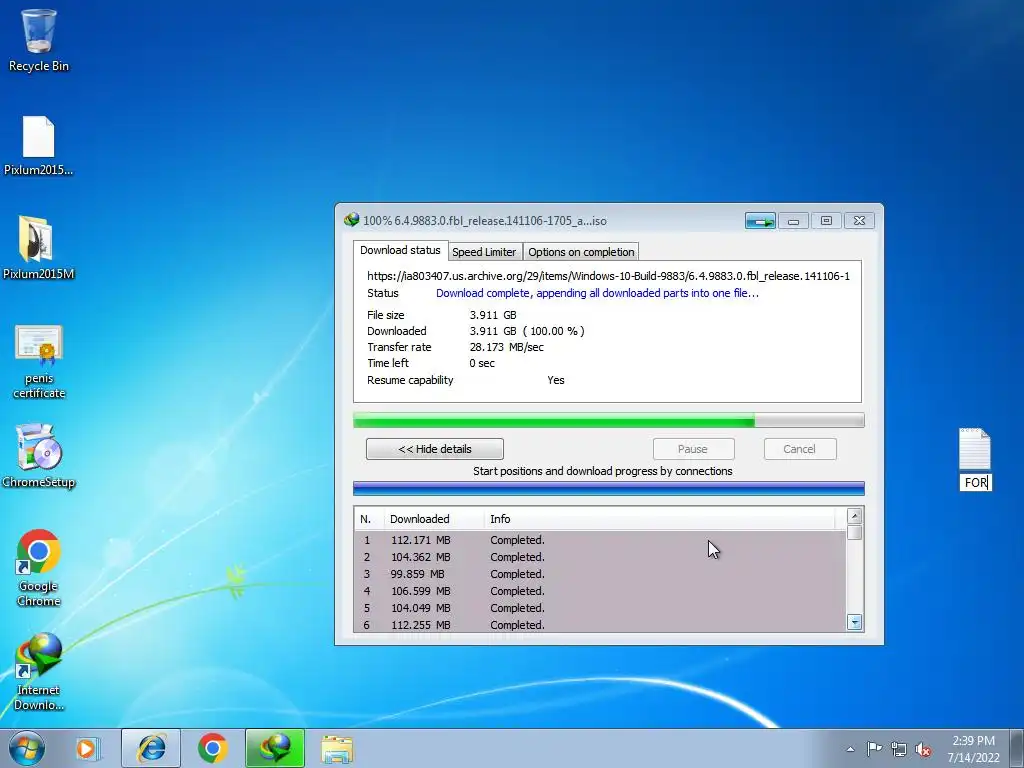Click the Downloaded column header
The image size is (1024, 768).
434,519
